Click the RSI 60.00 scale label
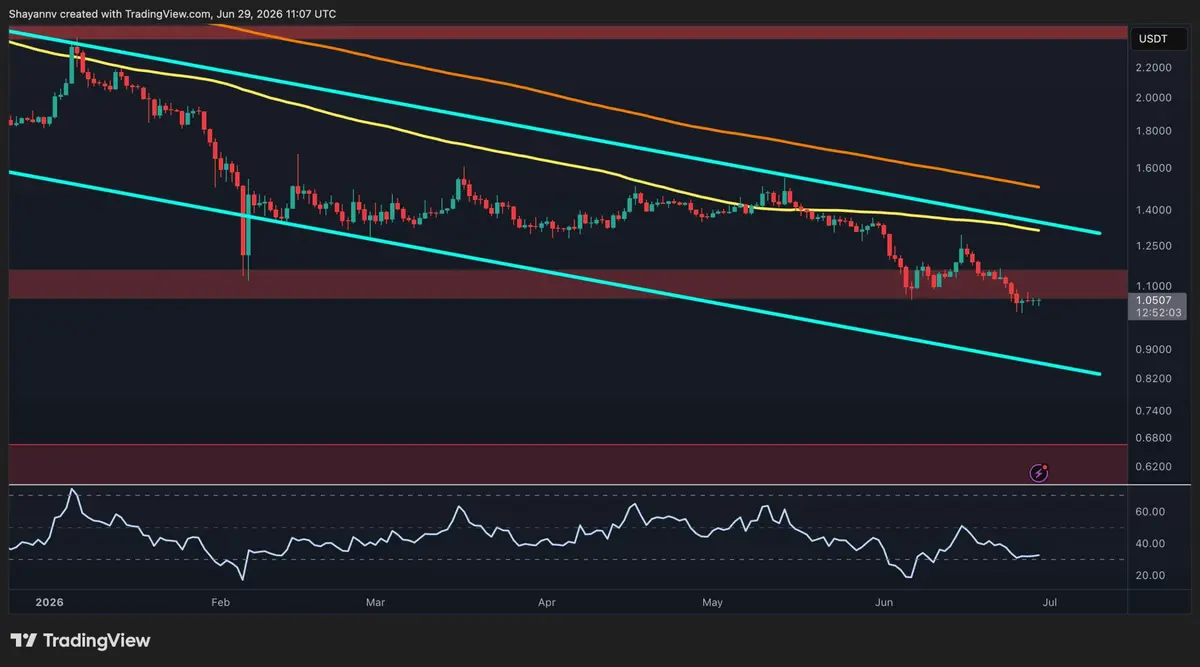 point(1151,512)
